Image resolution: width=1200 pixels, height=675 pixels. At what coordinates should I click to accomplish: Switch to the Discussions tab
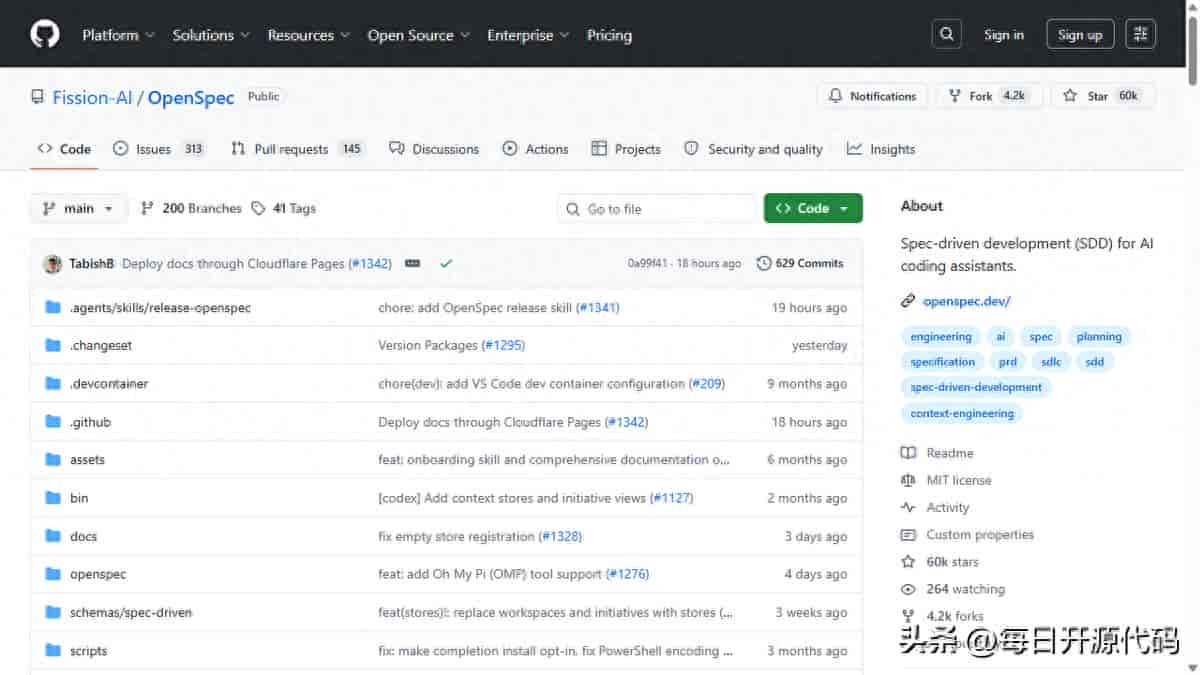click(434, 149)
